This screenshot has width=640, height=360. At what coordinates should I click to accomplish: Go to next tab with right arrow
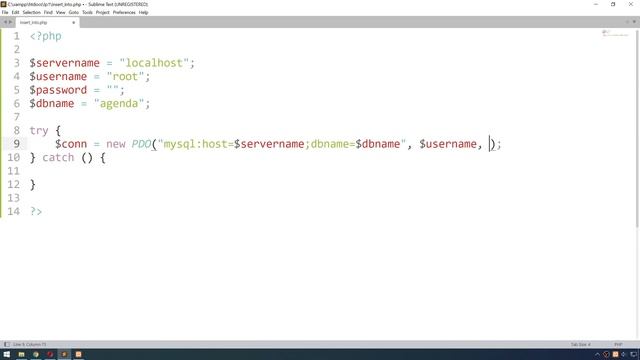(x=11, y=22)
